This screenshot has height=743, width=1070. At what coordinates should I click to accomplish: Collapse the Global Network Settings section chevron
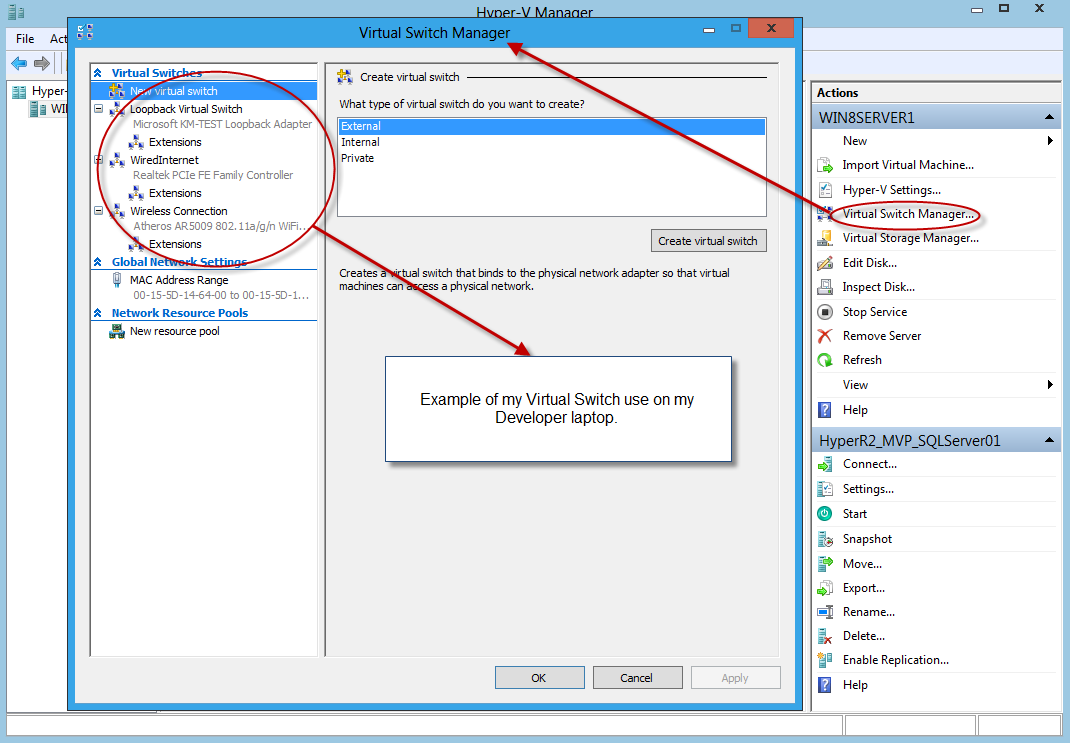point(98,262)
